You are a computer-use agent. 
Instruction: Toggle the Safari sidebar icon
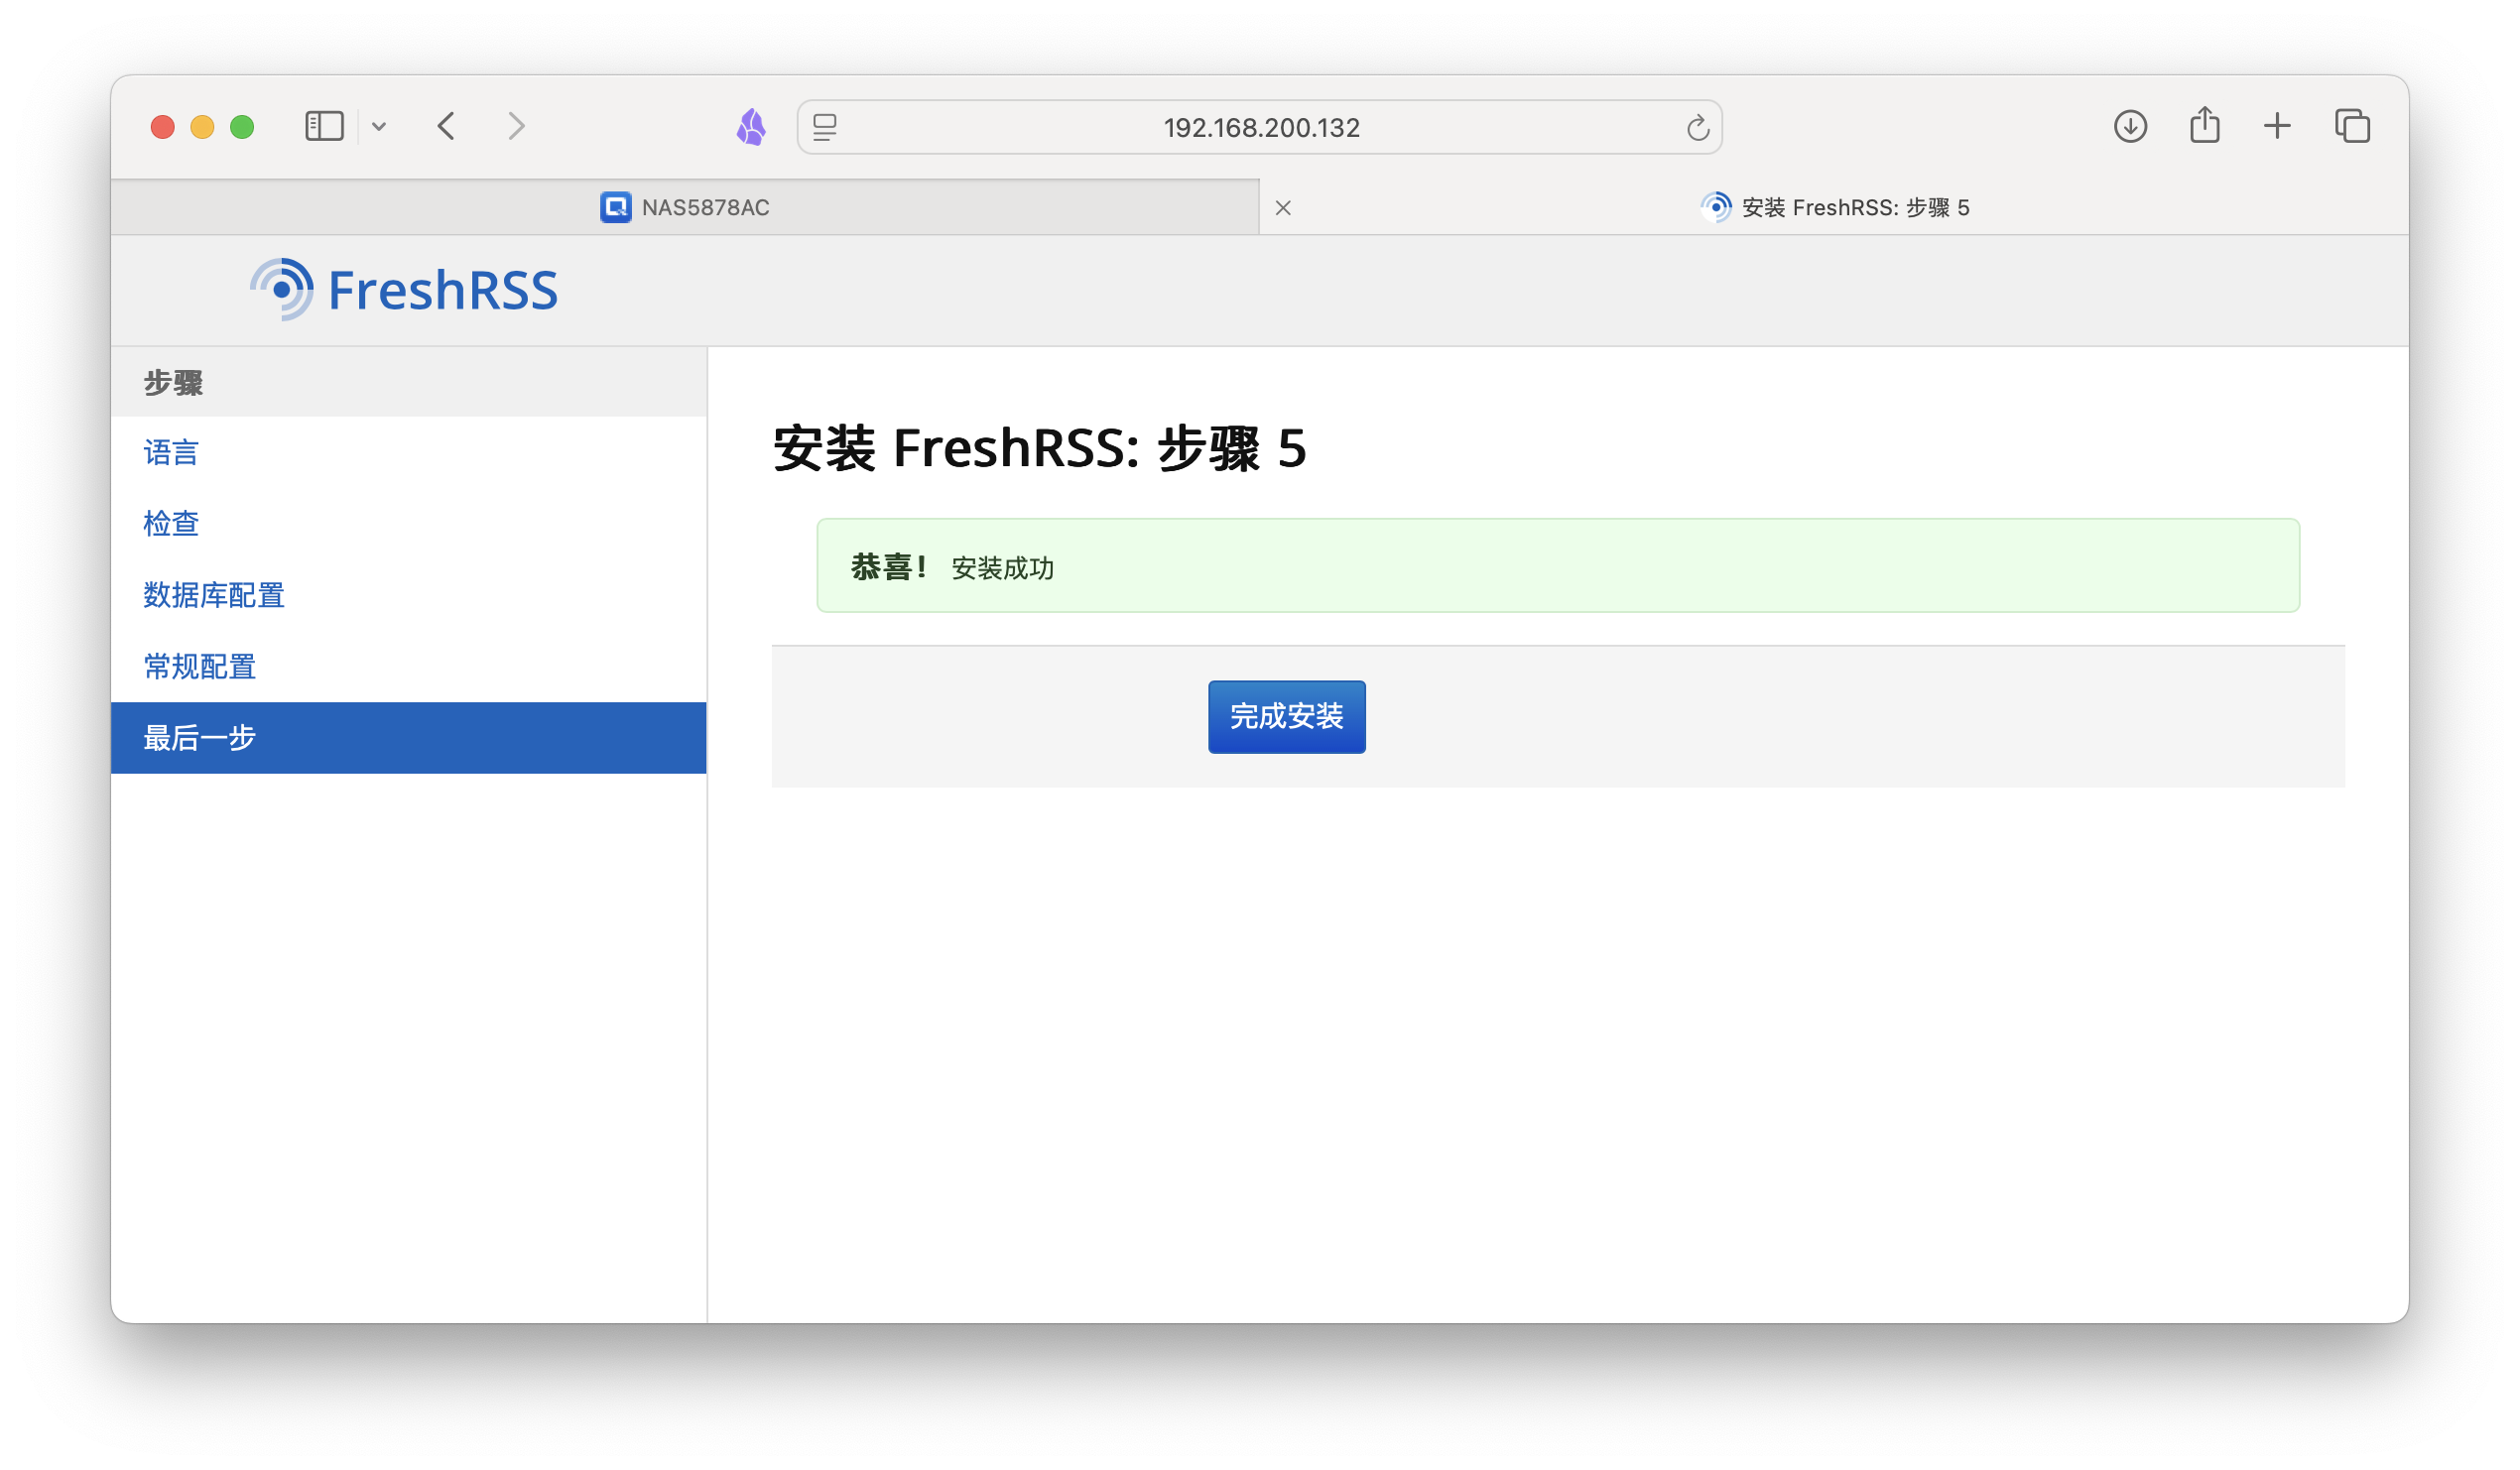324,127
